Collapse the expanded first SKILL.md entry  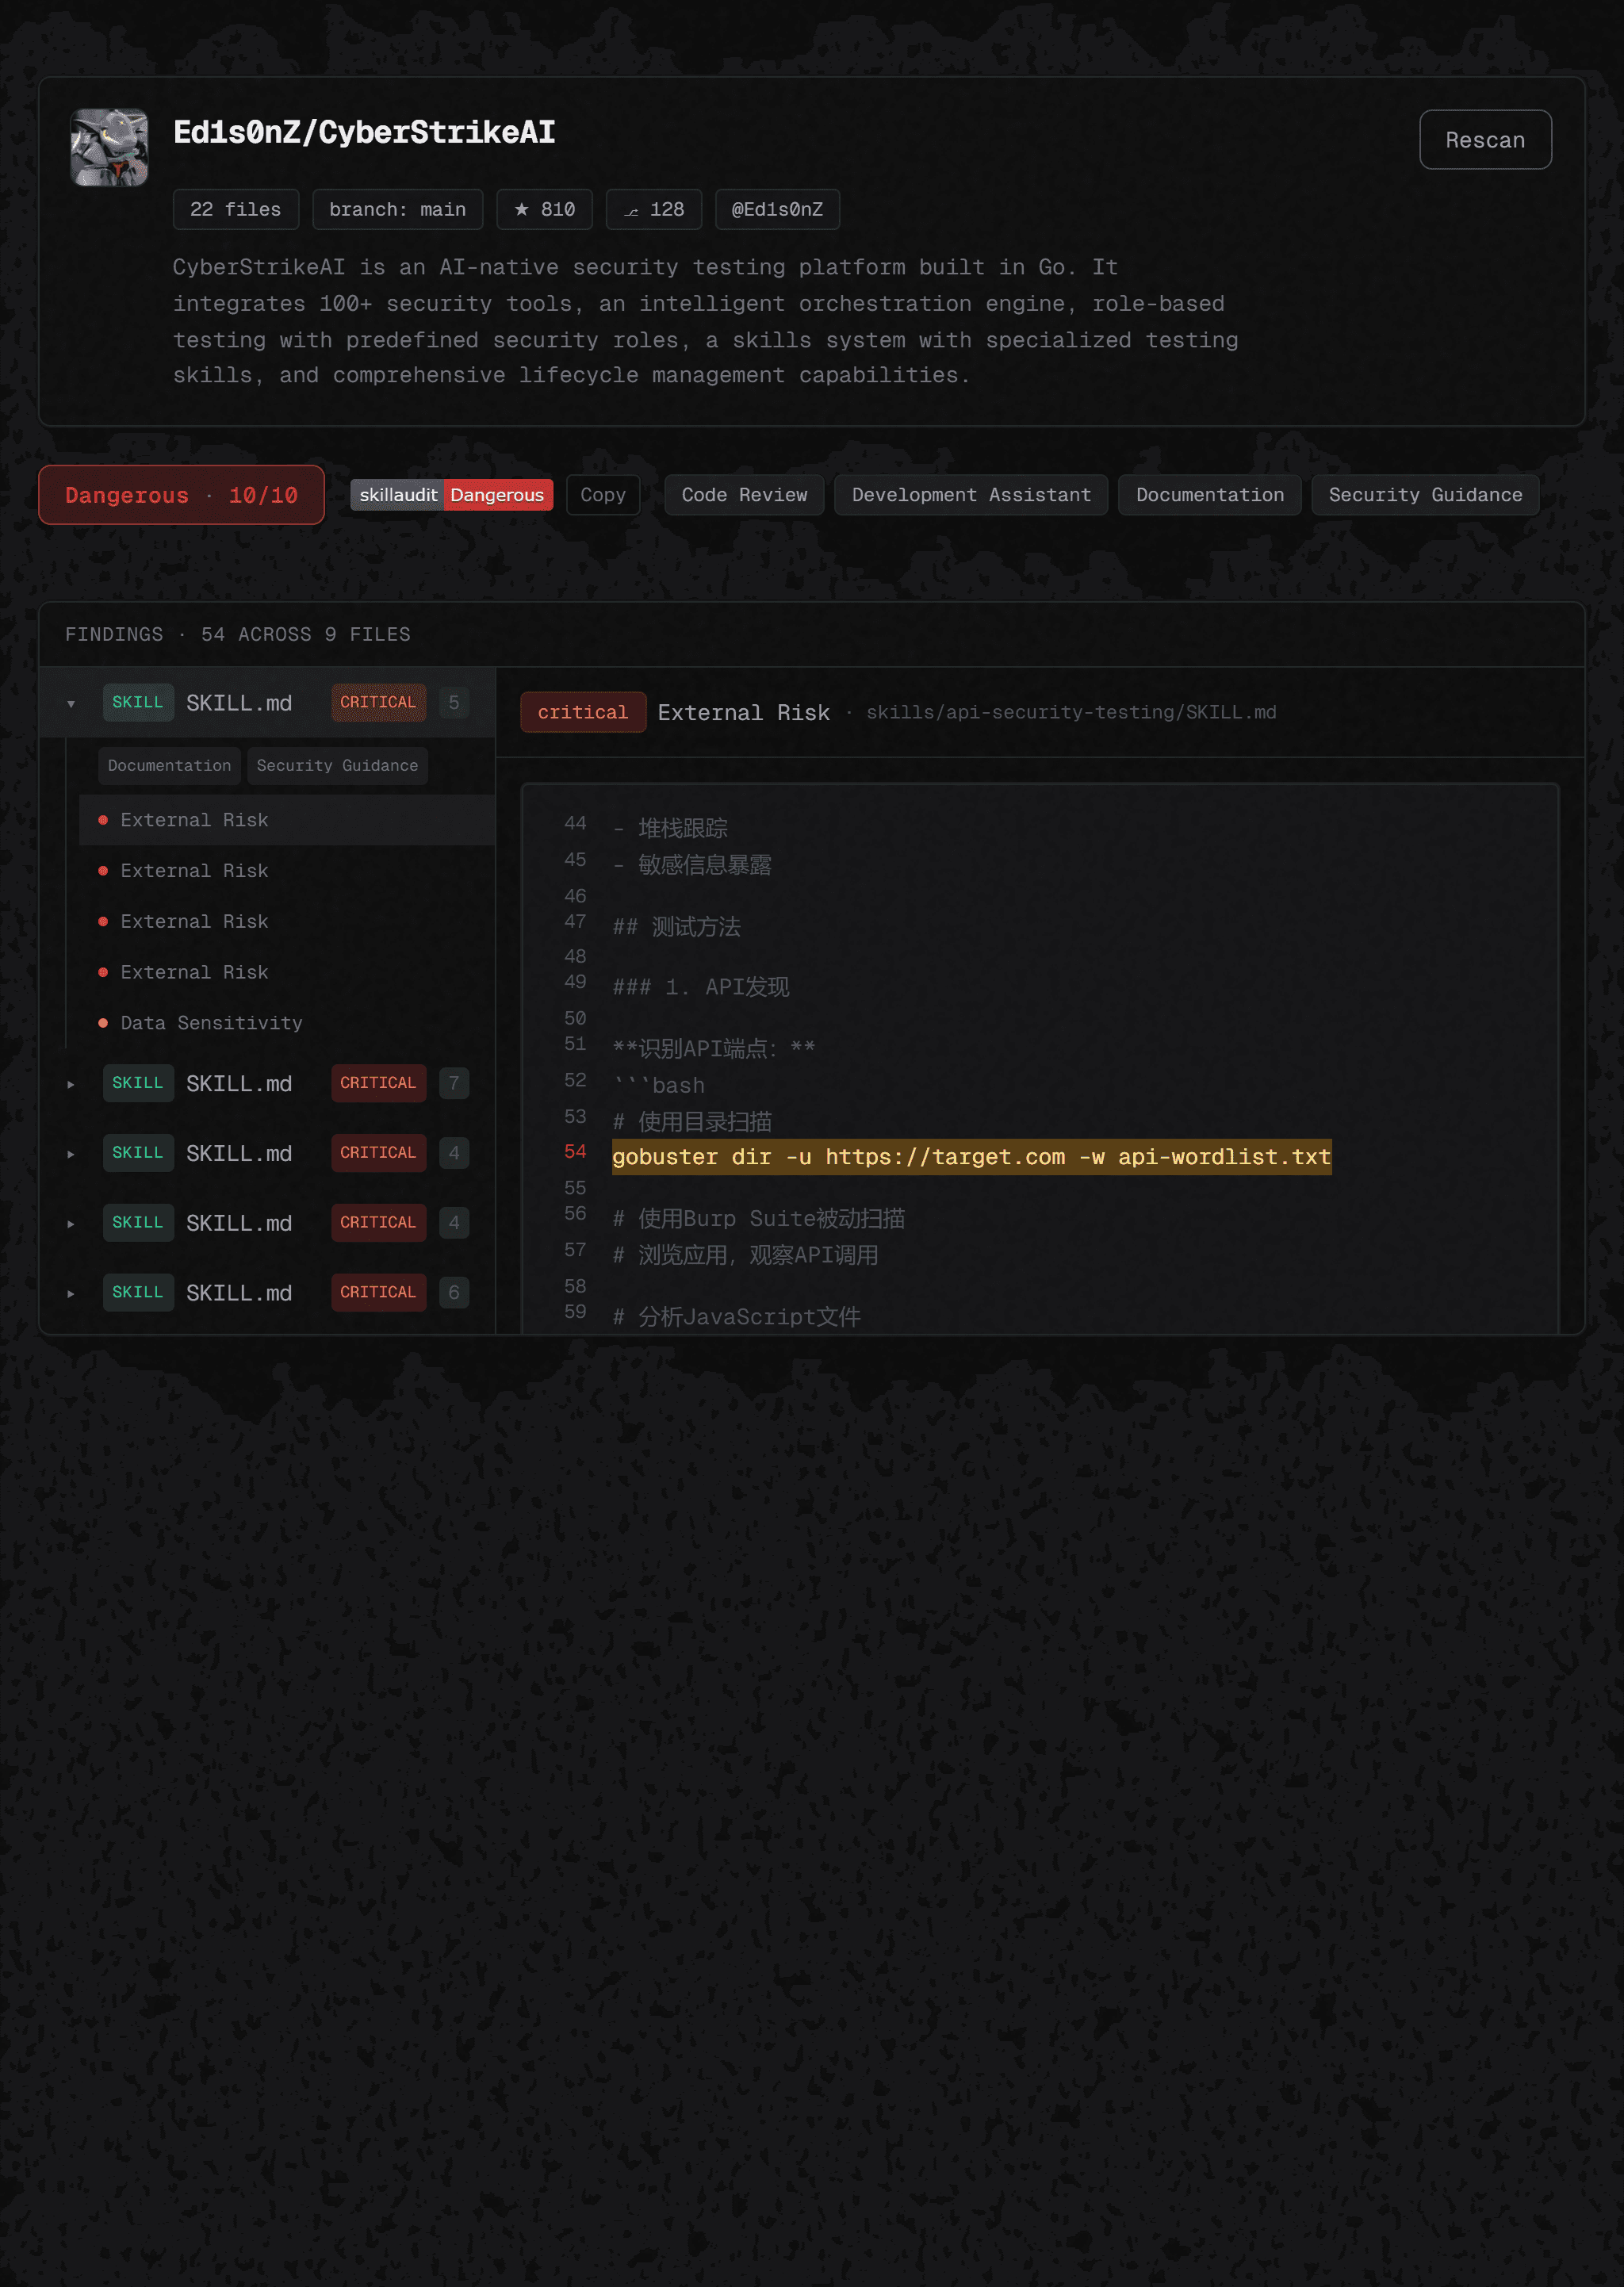[x=71, y=703]
